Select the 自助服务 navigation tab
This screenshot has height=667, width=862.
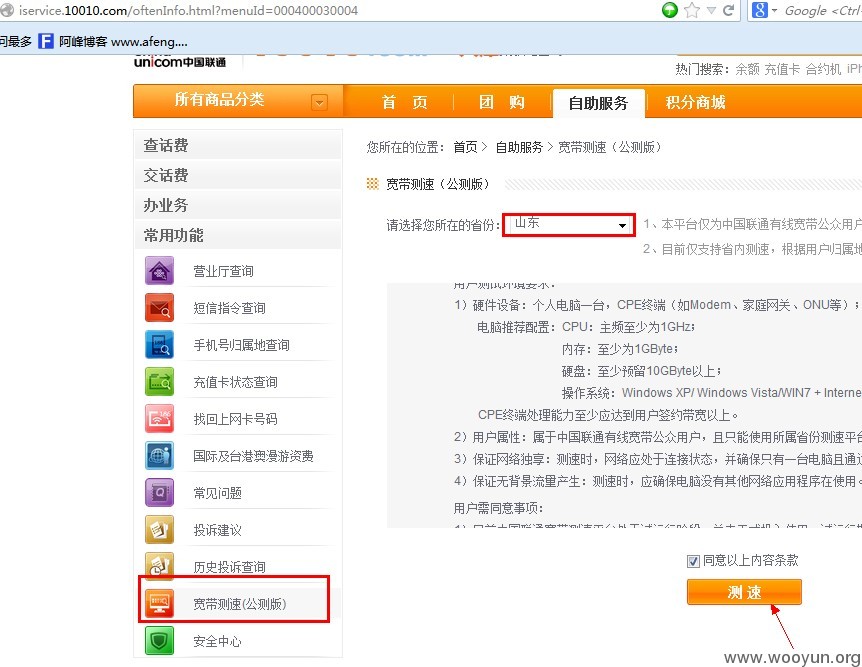coord(598,103)
